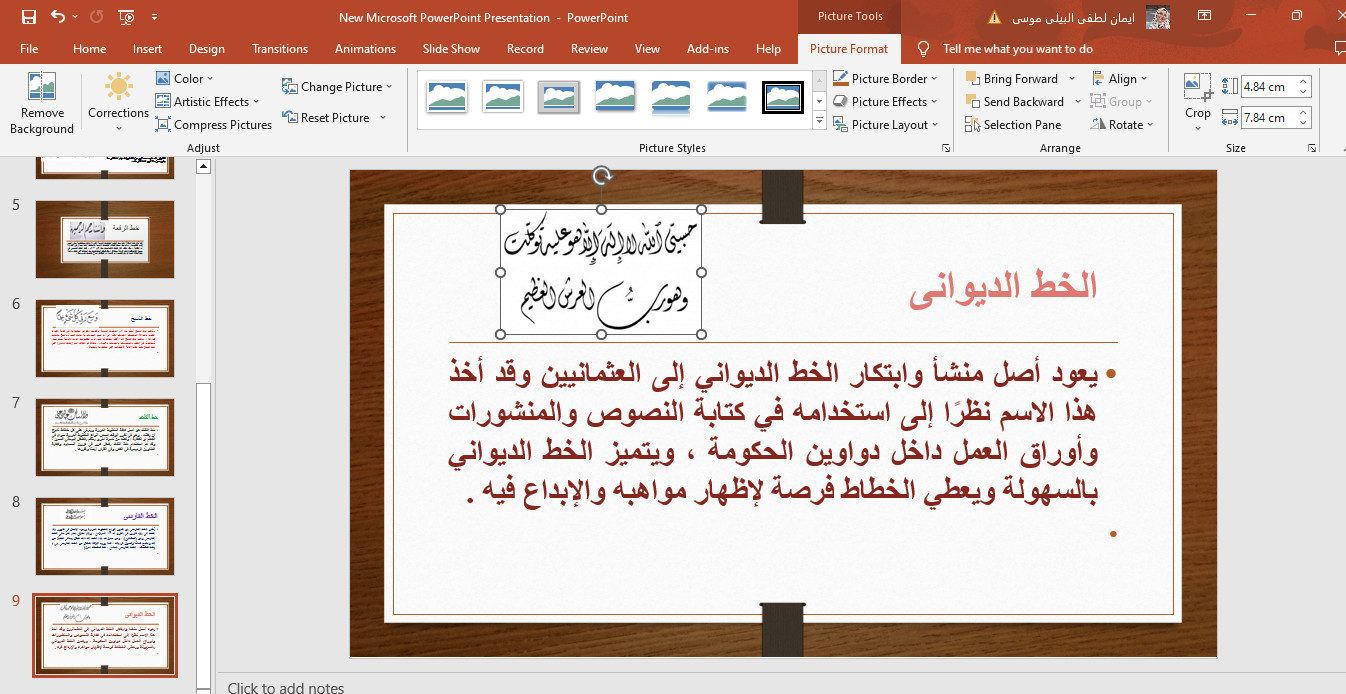
Task: Select slide 6 thumbnail
Action: (x=105, y=338)
